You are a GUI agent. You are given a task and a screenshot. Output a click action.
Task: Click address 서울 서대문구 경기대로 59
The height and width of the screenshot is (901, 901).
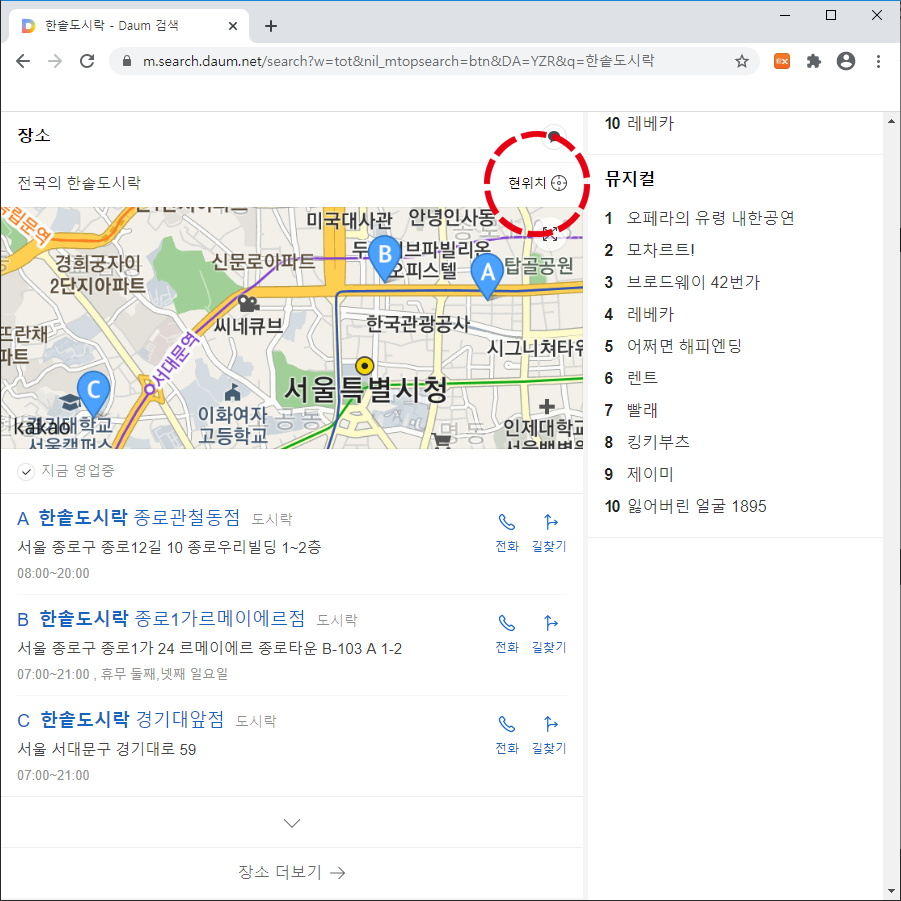click(x=107, y=749)
